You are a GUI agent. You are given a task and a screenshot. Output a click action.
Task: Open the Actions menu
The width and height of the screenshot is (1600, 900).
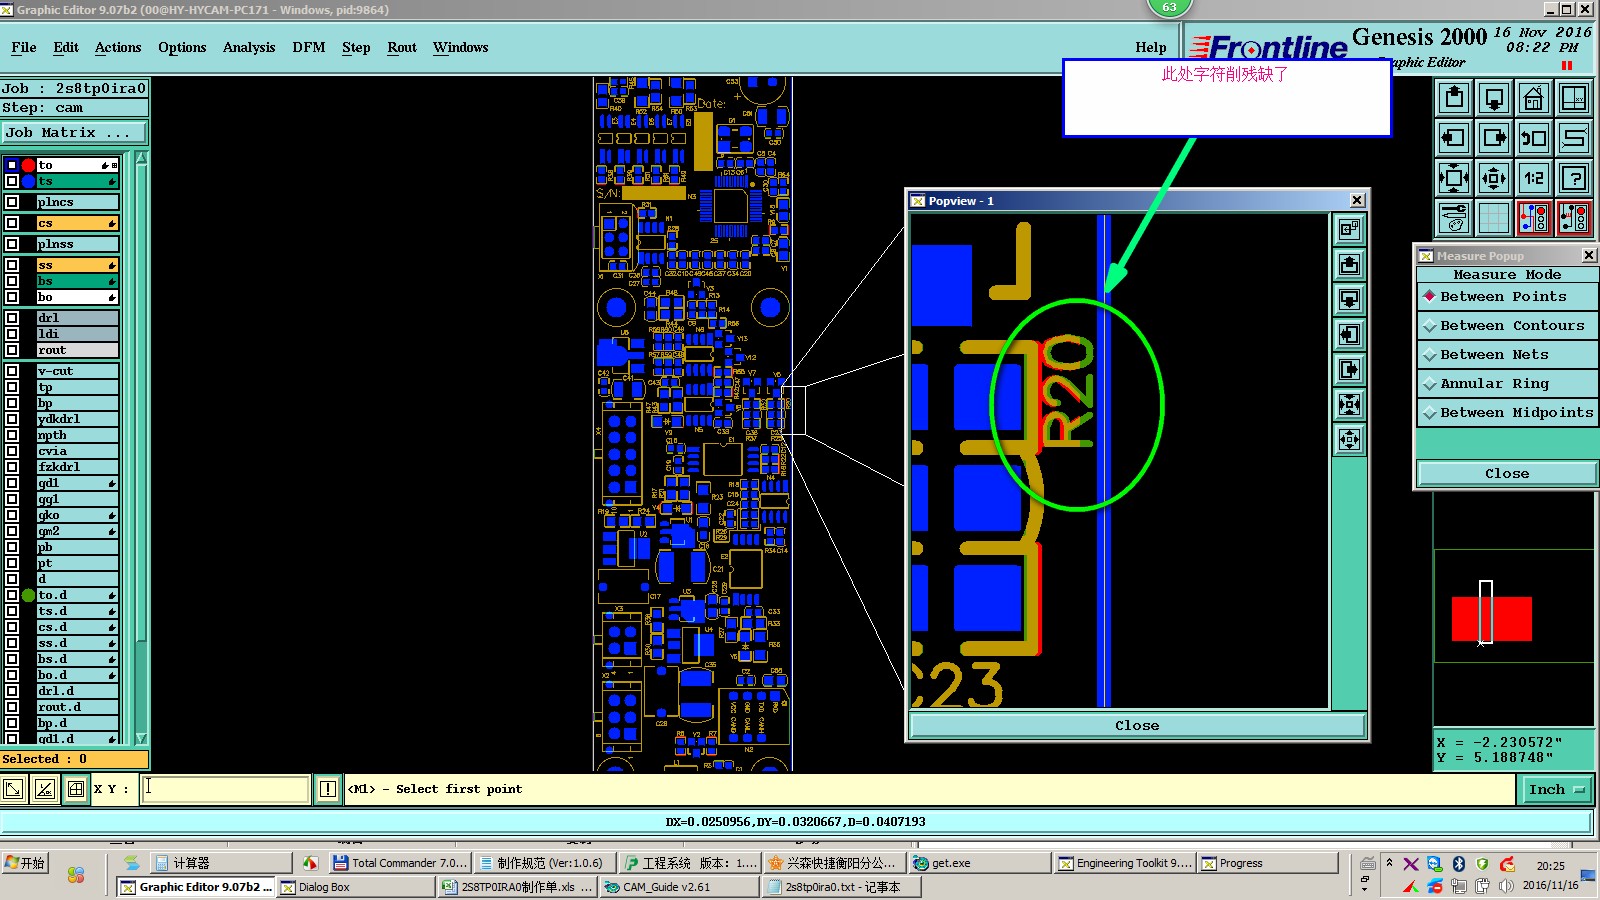point(118,48)
